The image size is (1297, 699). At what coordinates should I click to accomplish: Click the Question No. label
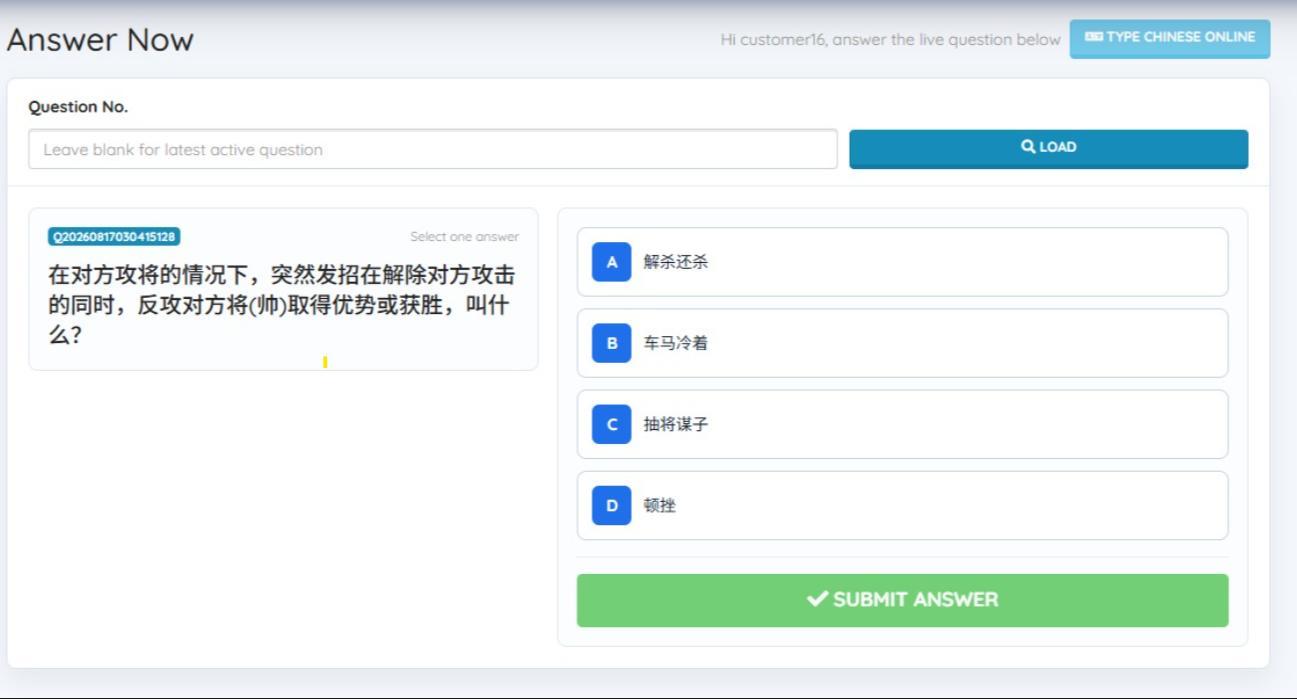[x=78, y=107]
